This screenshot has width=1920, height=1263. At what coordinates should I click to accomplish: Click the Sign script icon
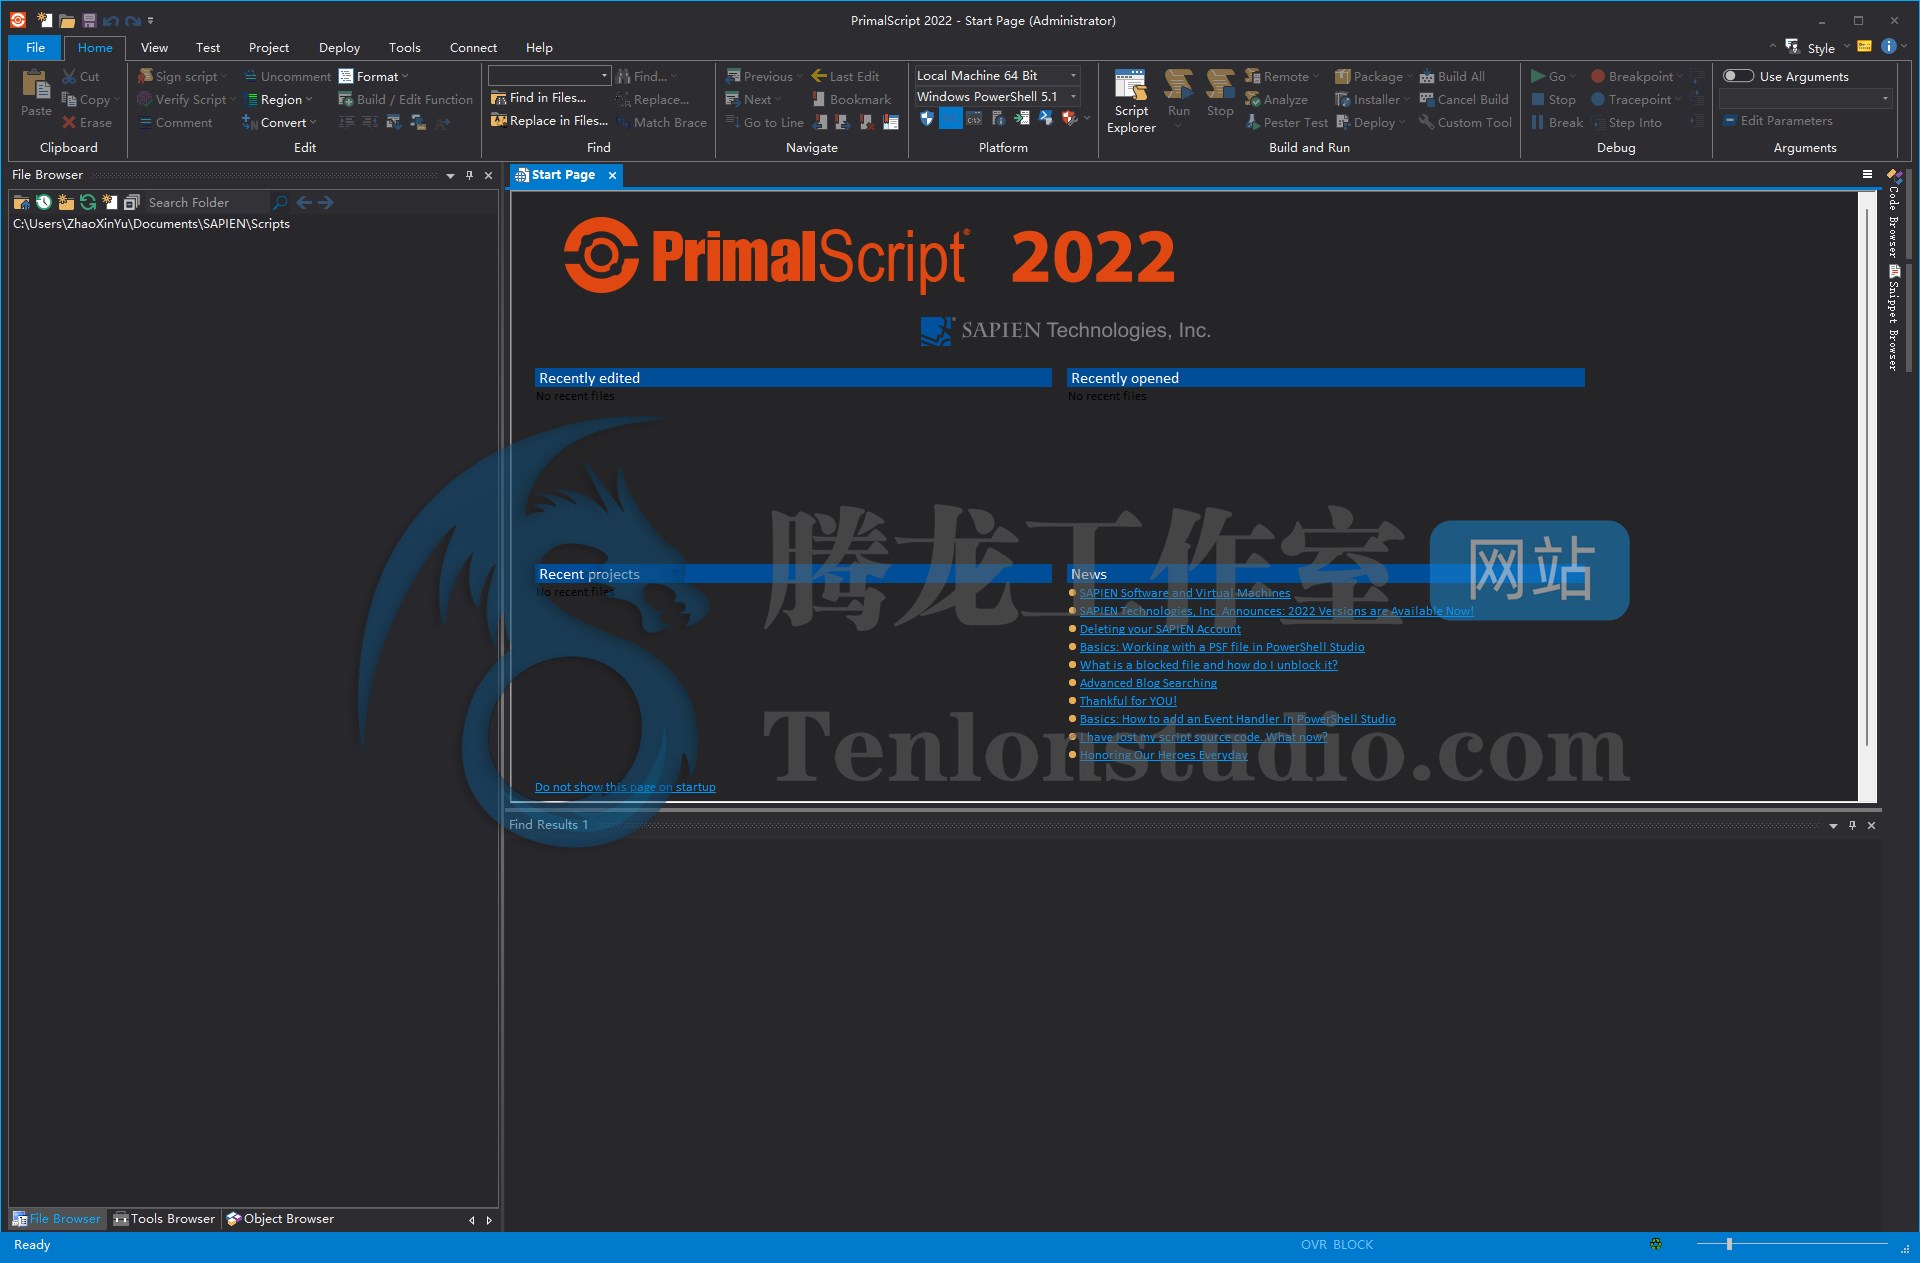pyautogui.click(x=145, y=76)
